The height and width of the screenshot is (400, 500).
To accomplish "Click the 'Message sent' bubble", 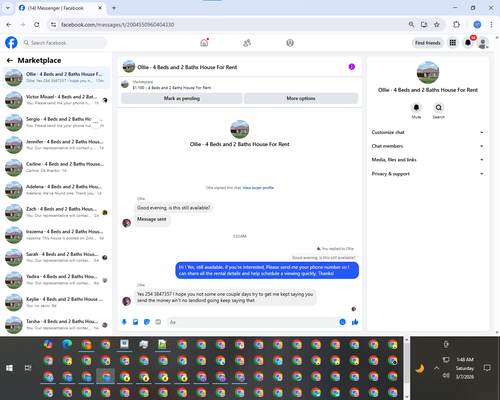I will coord(152,219).
